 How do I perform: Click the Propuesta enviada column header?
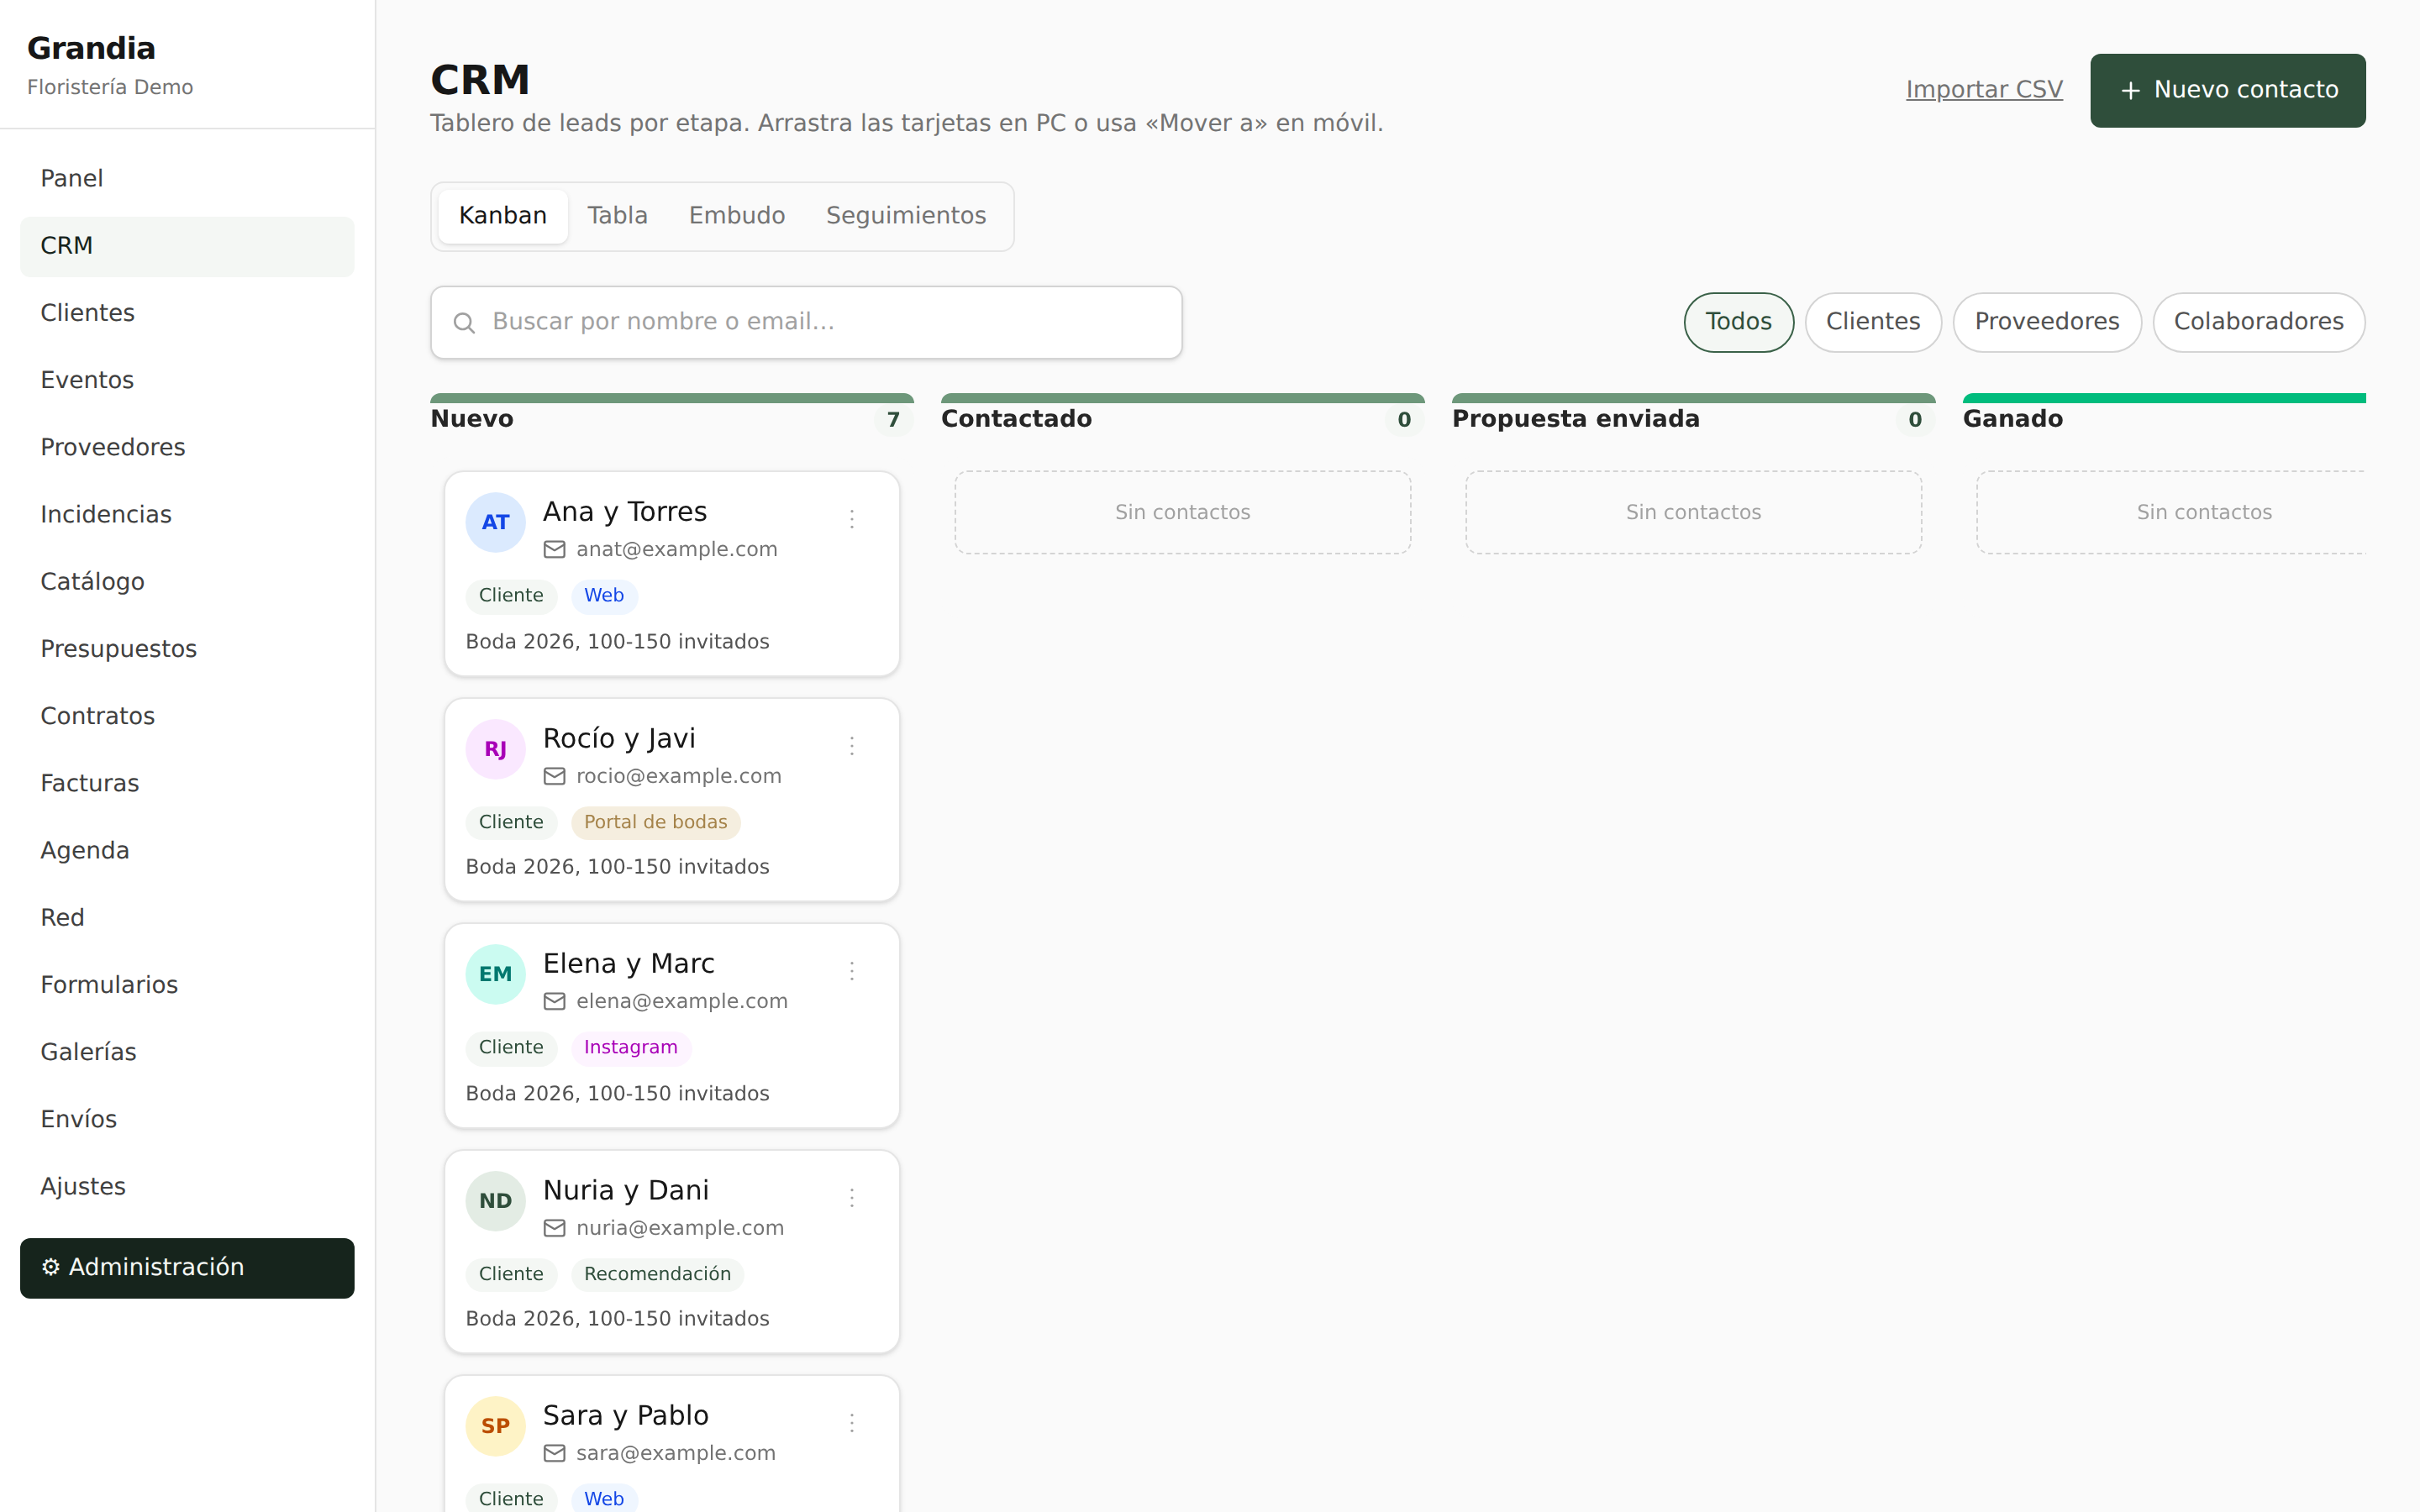coord(1575,419)
